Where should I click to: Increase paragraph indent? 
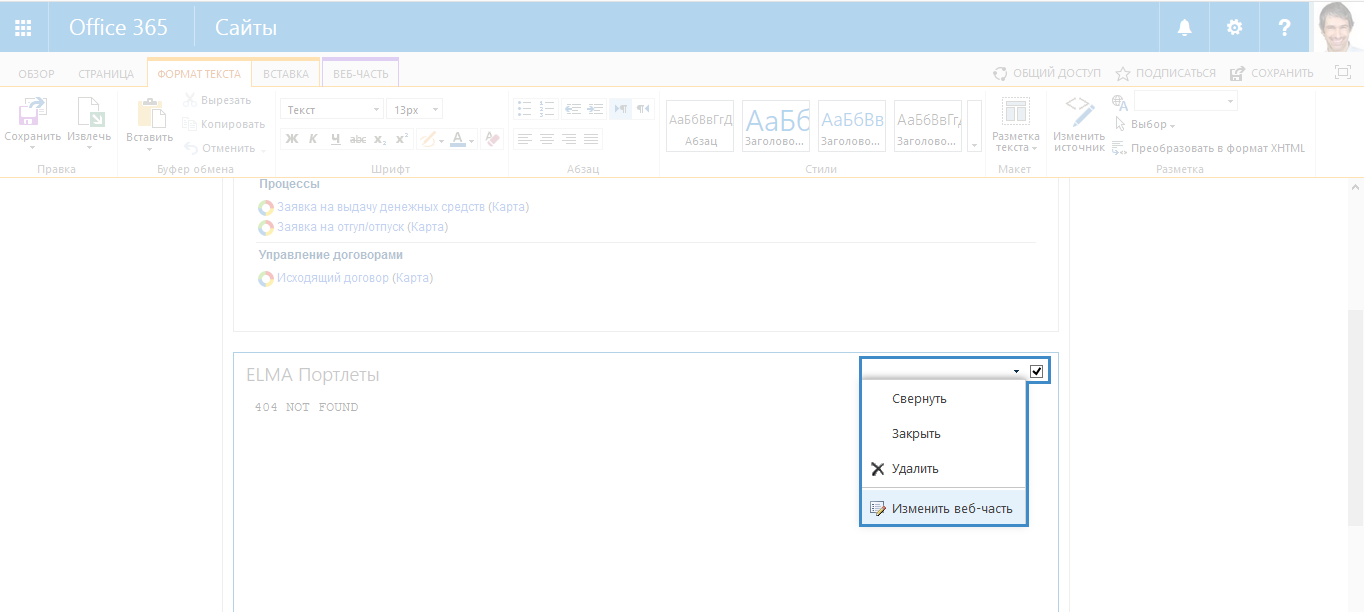click(x=595, y=109)
